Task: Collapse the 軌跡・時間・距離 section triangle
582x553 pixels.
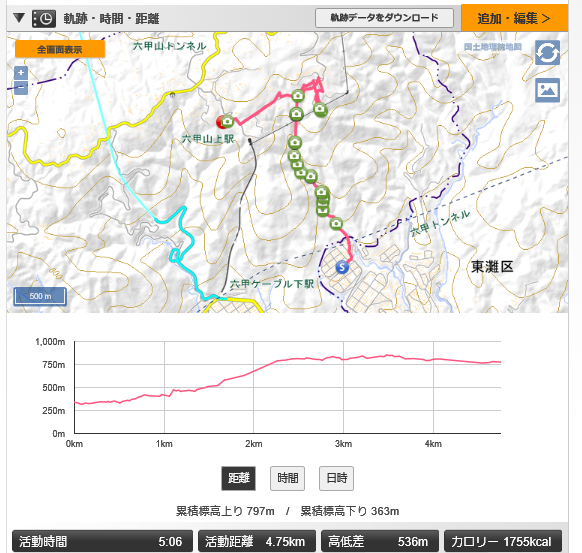Action: tap(19, 18)
